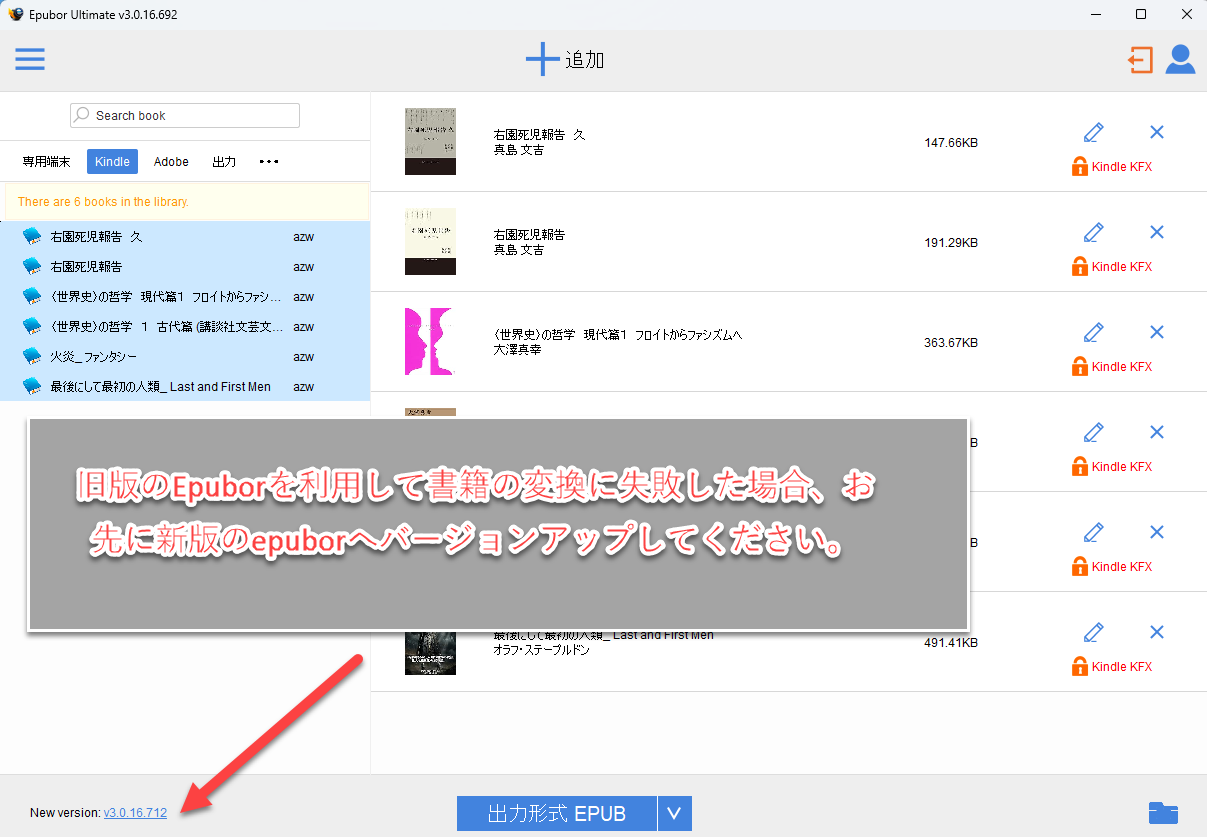Remove the 363.67KB book with X
Viewport: 1208px width, 837px height.
pos(1157,332)
